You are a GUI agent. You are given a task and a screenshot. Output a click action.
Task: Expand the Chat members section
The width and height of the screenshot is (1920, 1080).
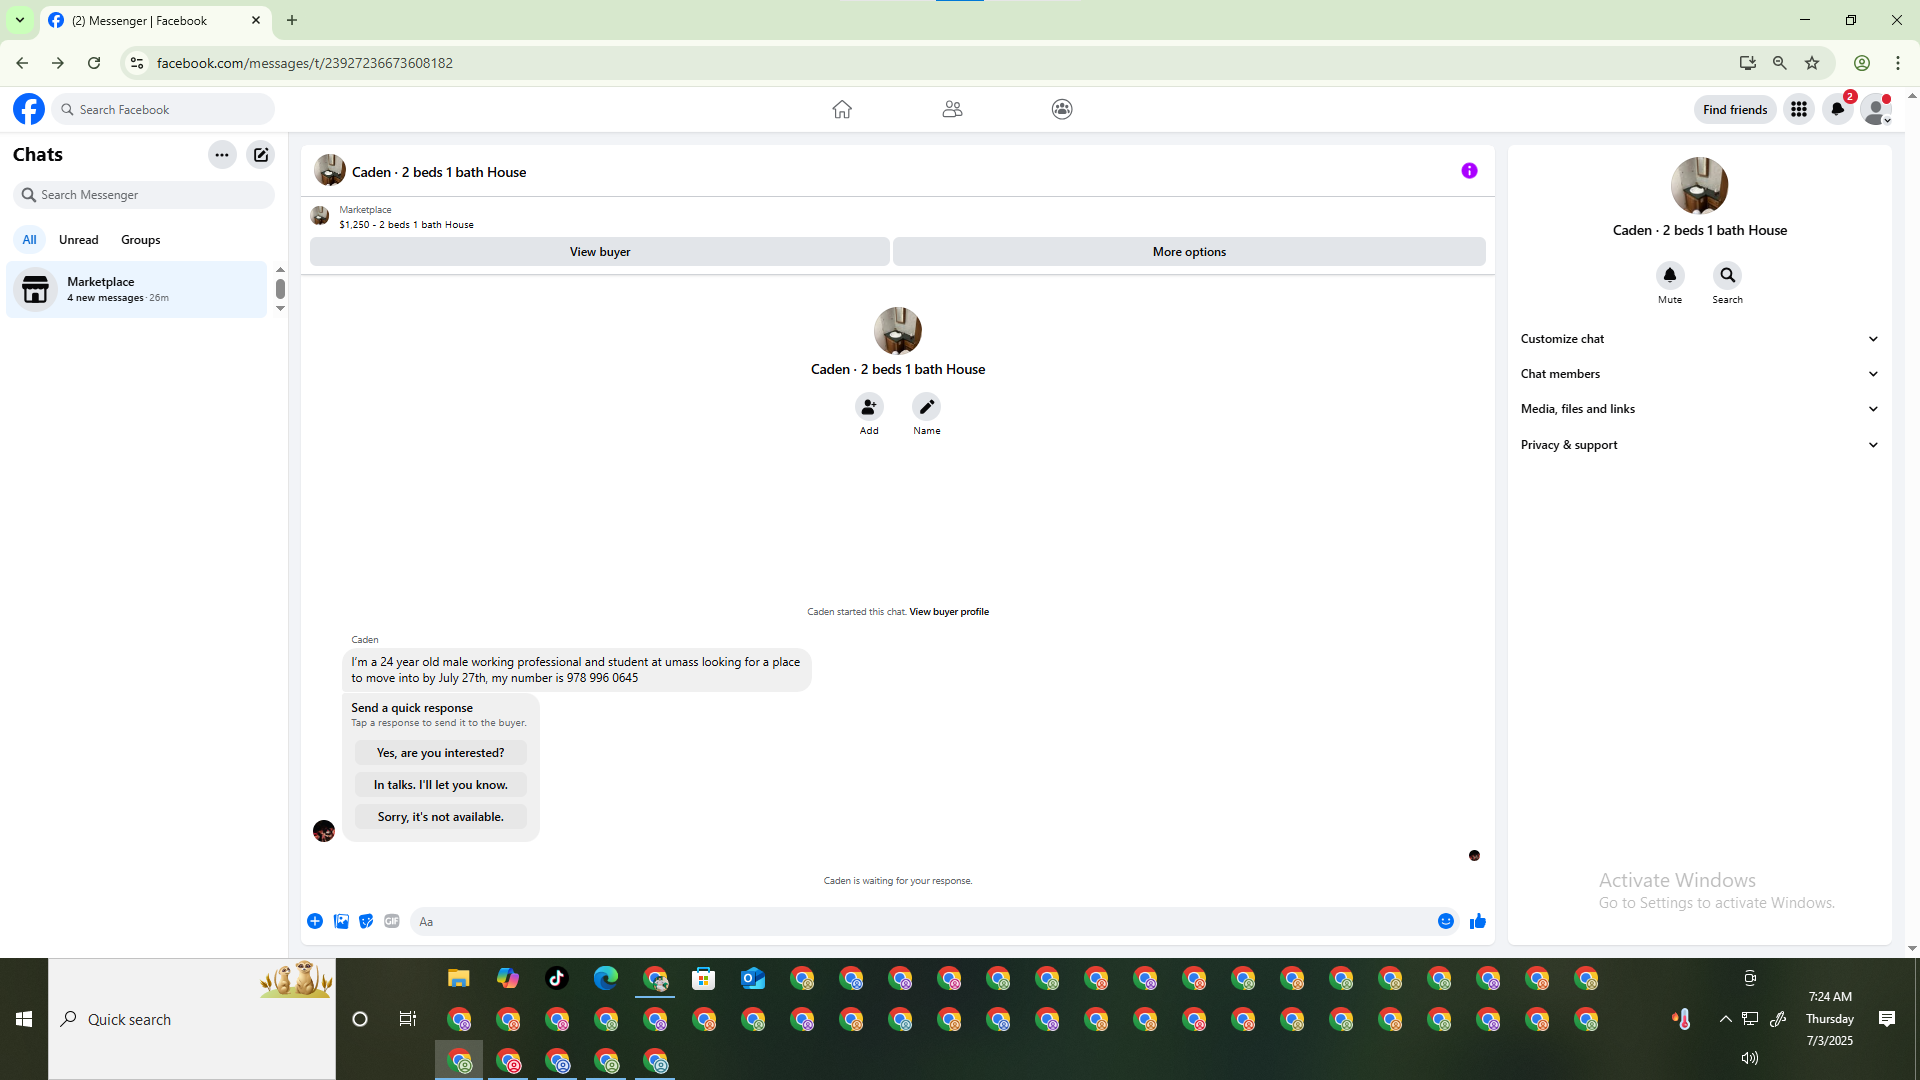tap(1698, 374)
